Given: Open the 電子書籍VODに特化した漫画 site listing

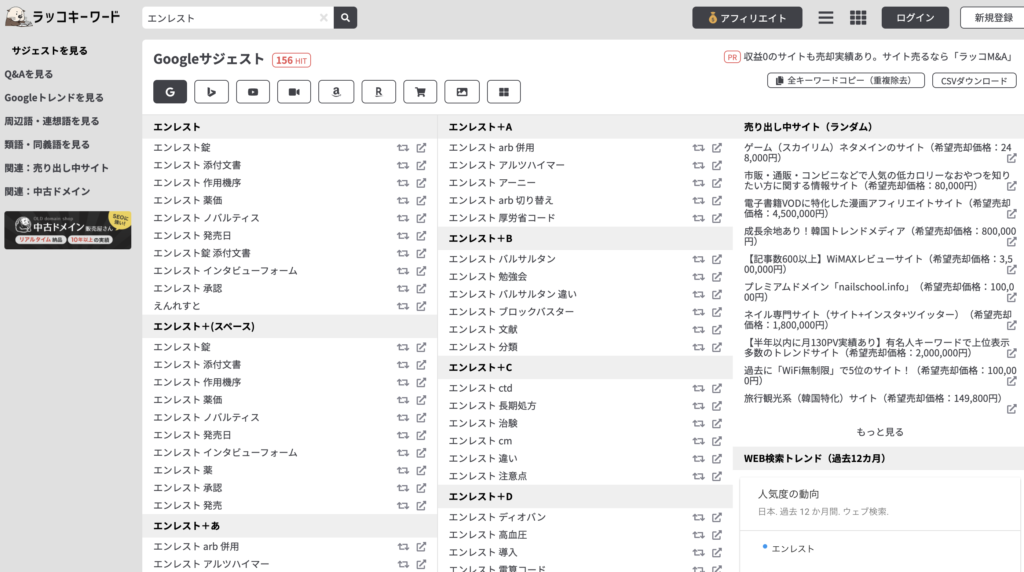Looking at the screenshot, I should [877, 208].
